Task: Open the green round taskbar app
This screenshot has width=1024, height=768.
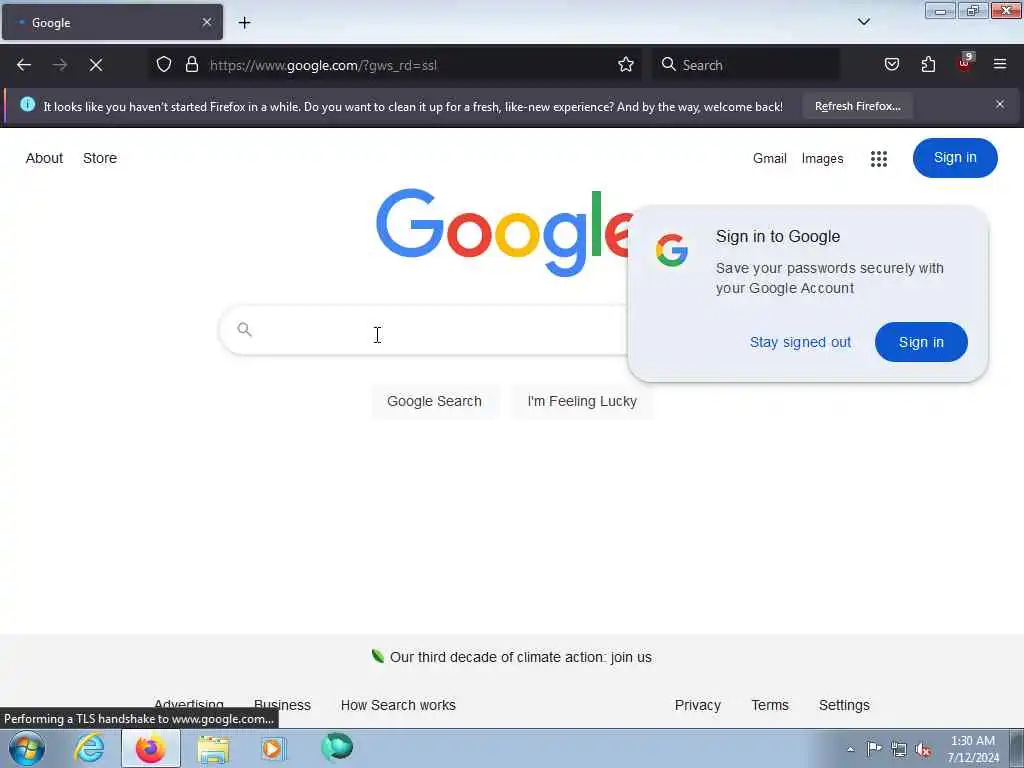Action: (x=337, y=747)
